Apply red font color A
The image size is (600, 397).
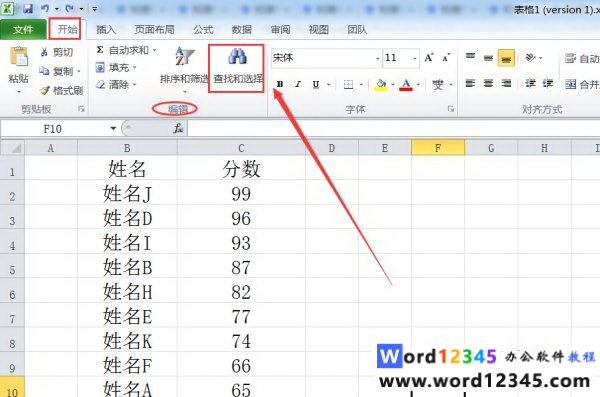pyautogui.click(x=406, y=85)
